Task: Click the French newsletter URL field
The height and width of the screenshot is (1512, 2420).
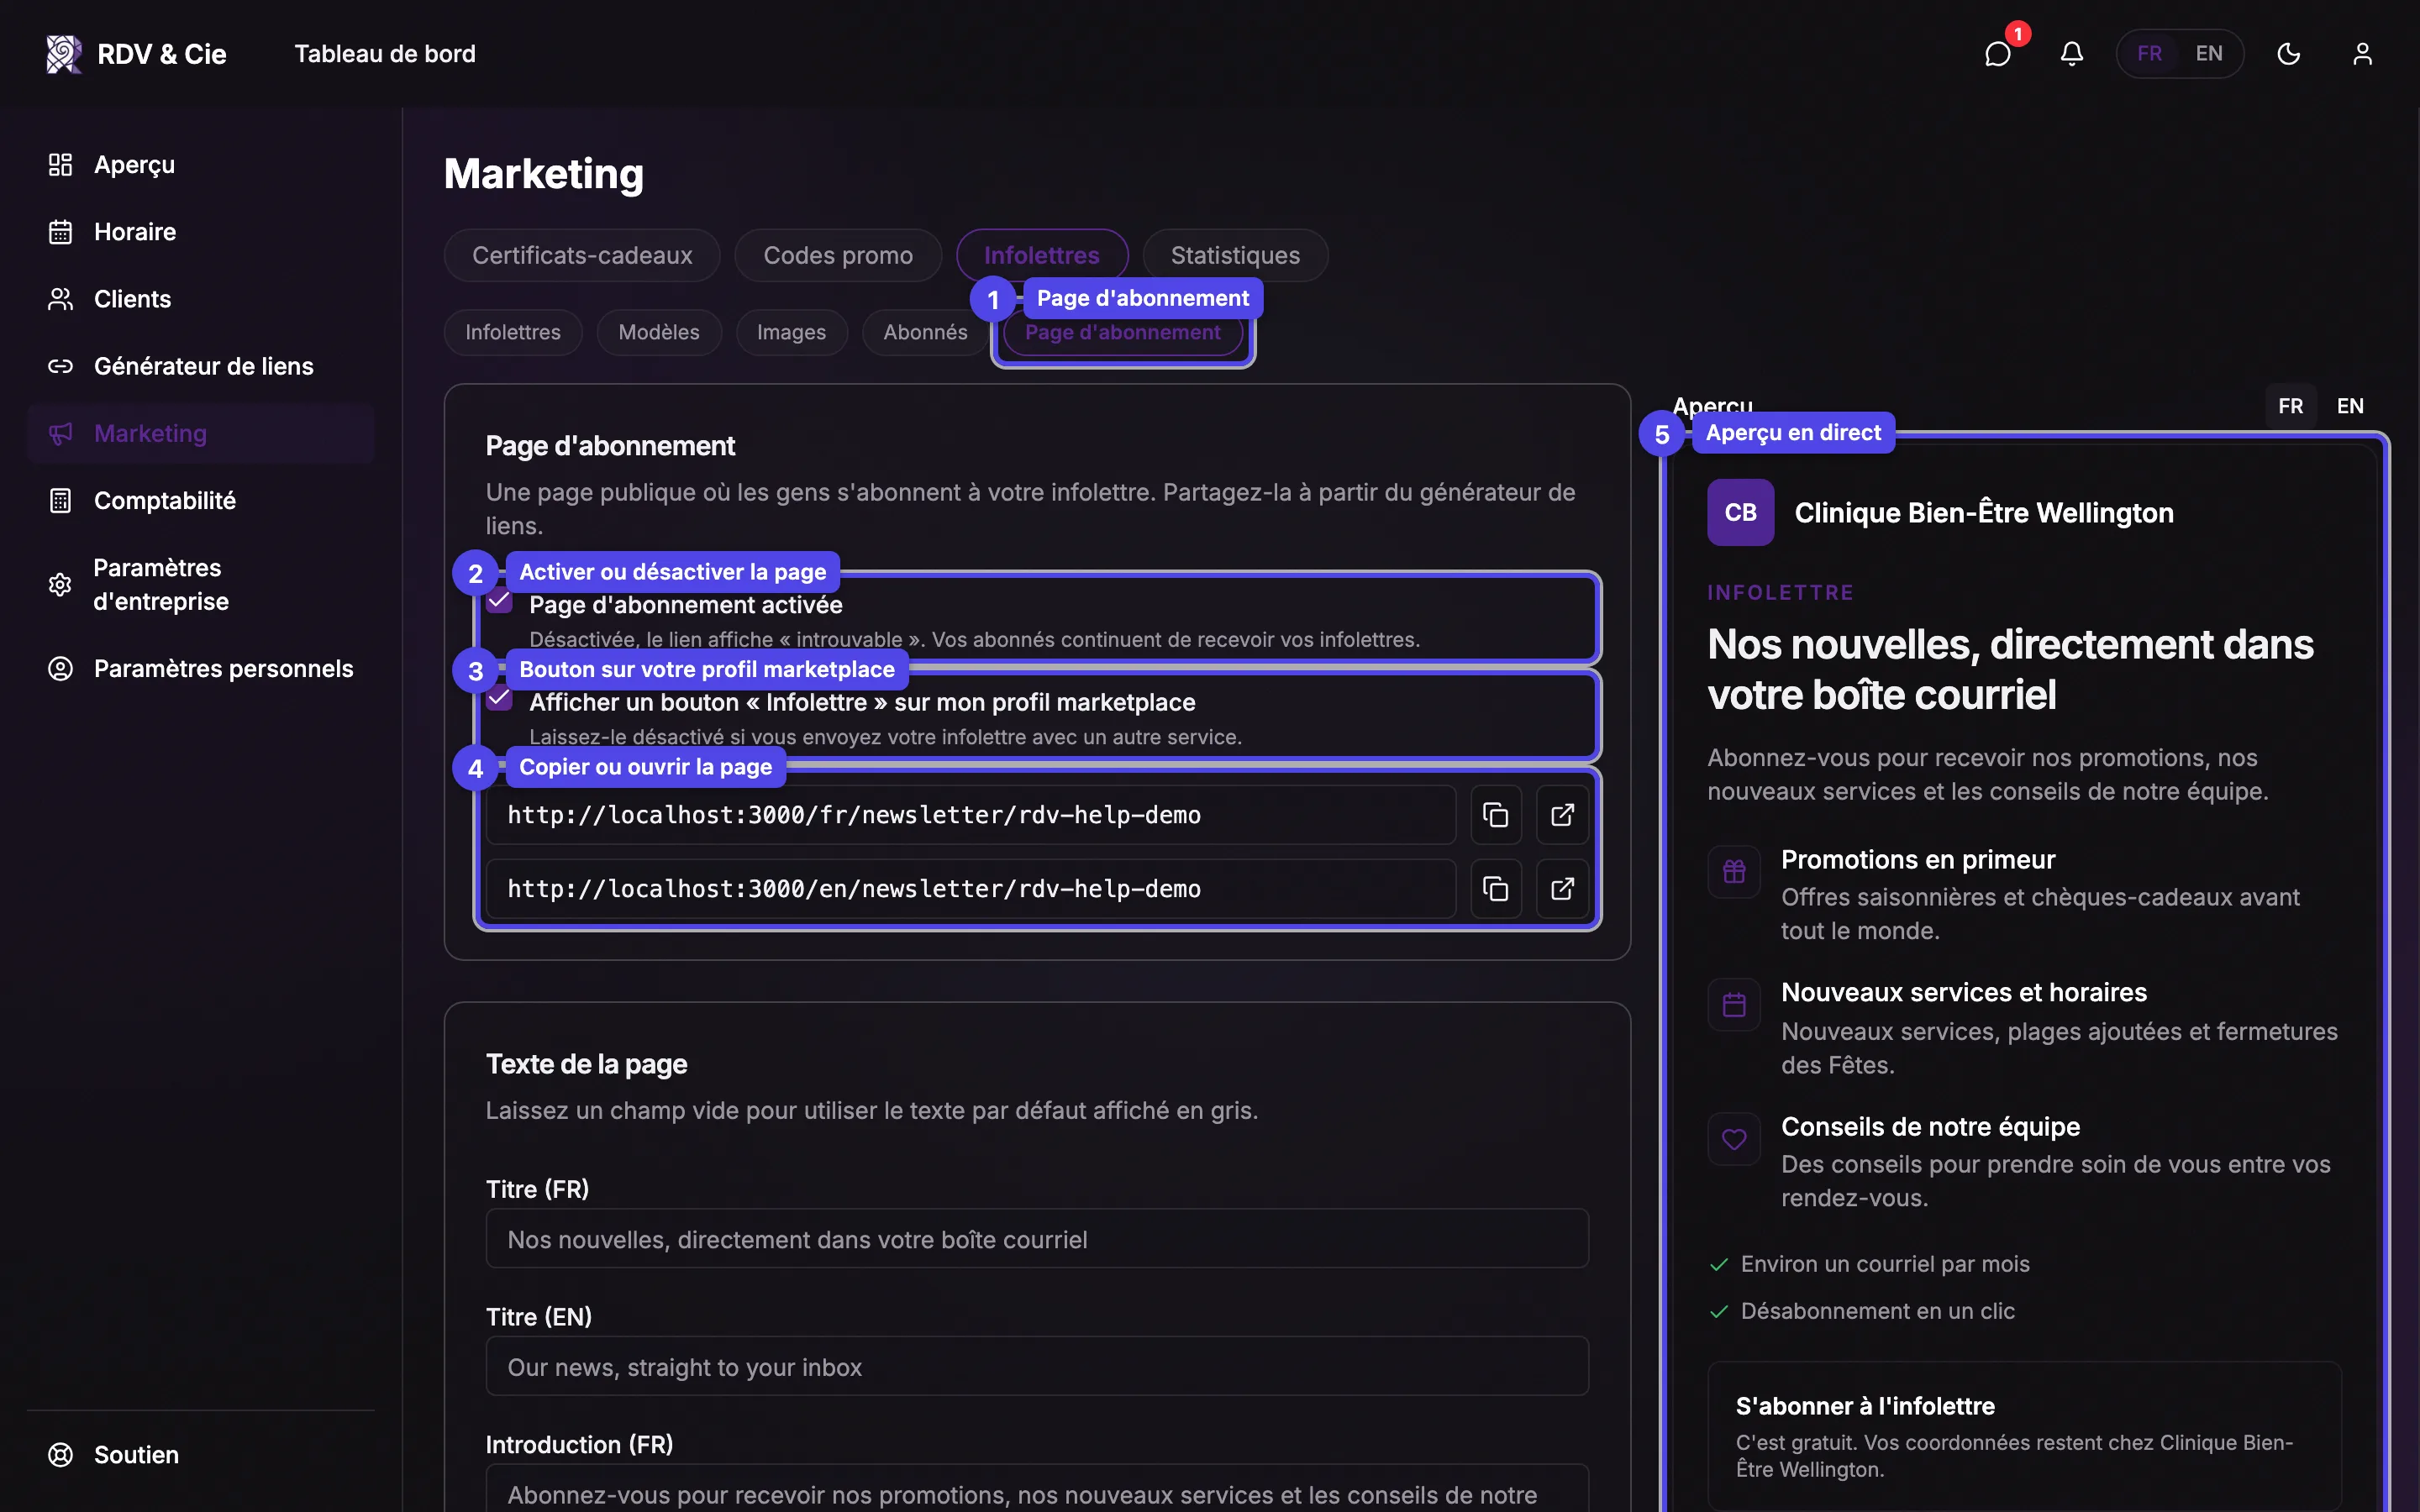Action: (x=970, y=815)
